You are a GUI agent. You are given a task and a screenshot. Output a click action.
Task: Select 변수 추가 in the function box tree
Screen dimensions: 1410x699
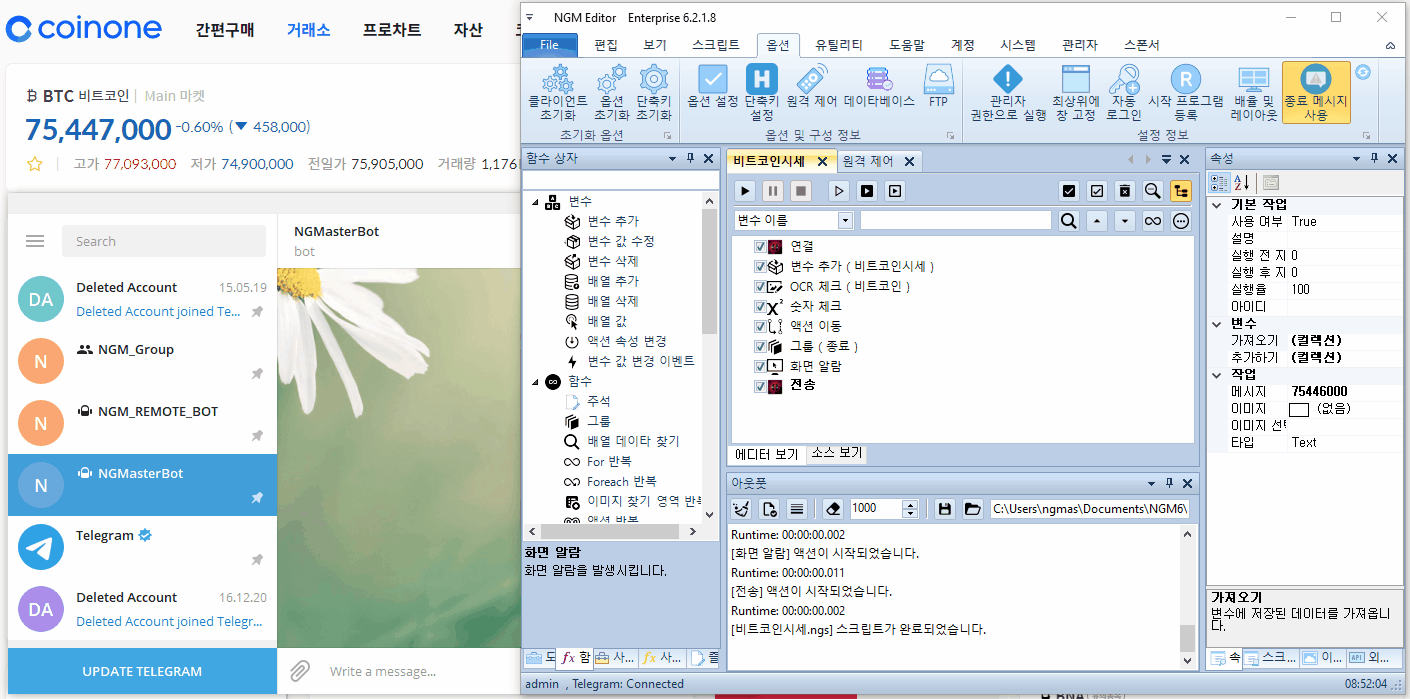click(613, 221)
